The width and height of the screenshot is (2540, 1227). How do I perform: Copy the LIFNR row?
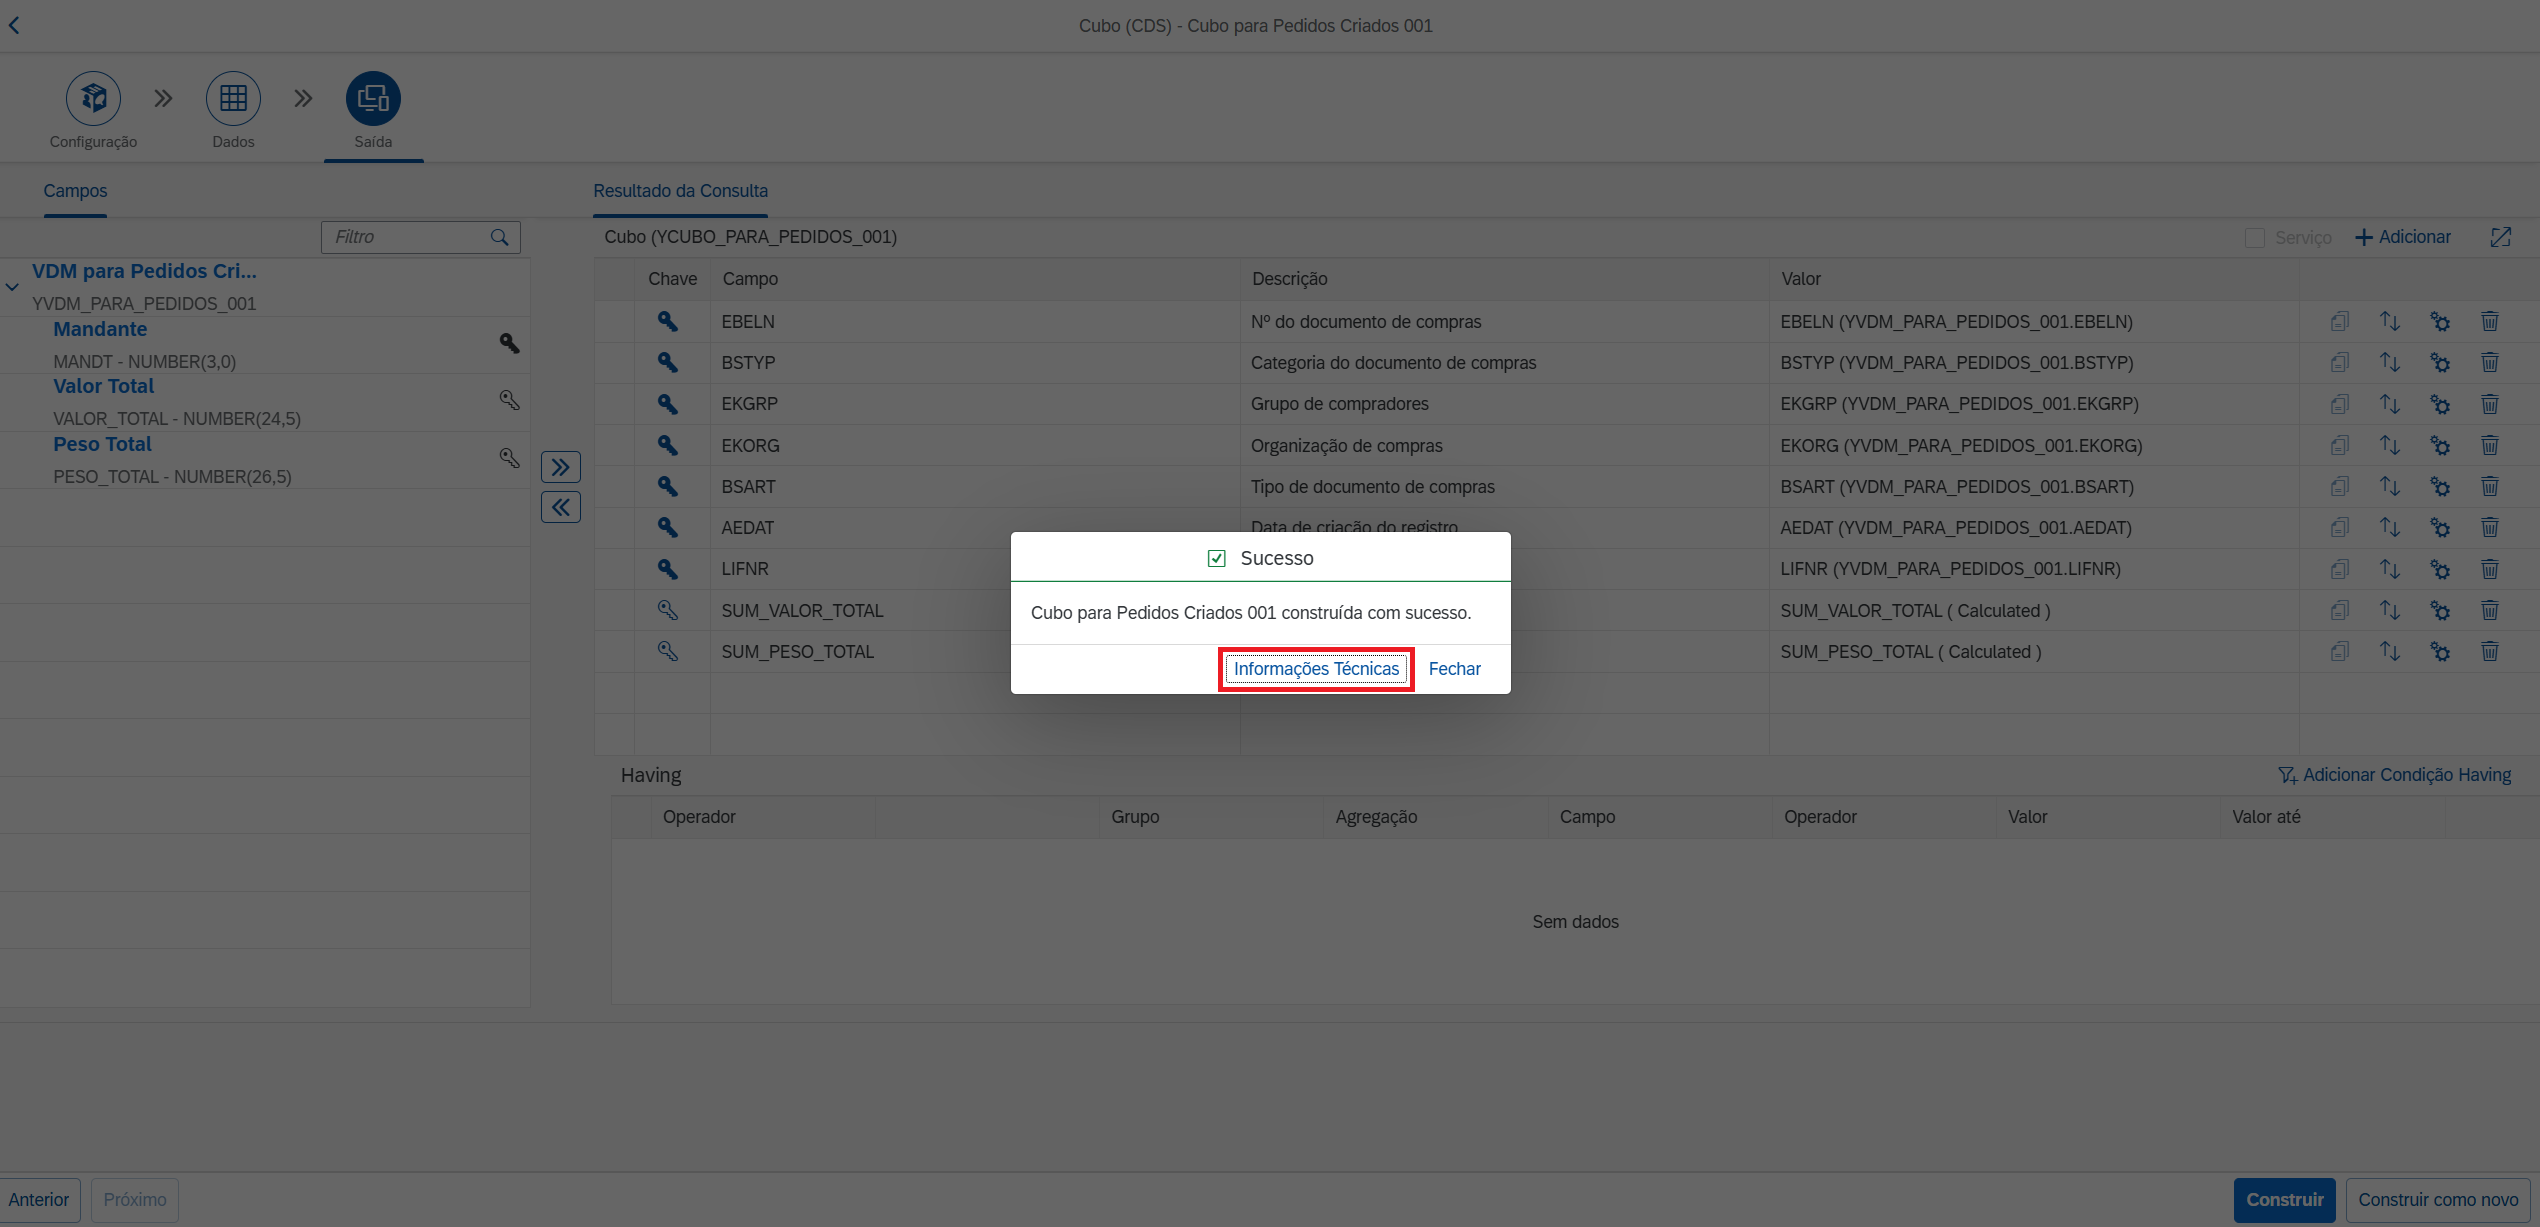(2339, 569)
